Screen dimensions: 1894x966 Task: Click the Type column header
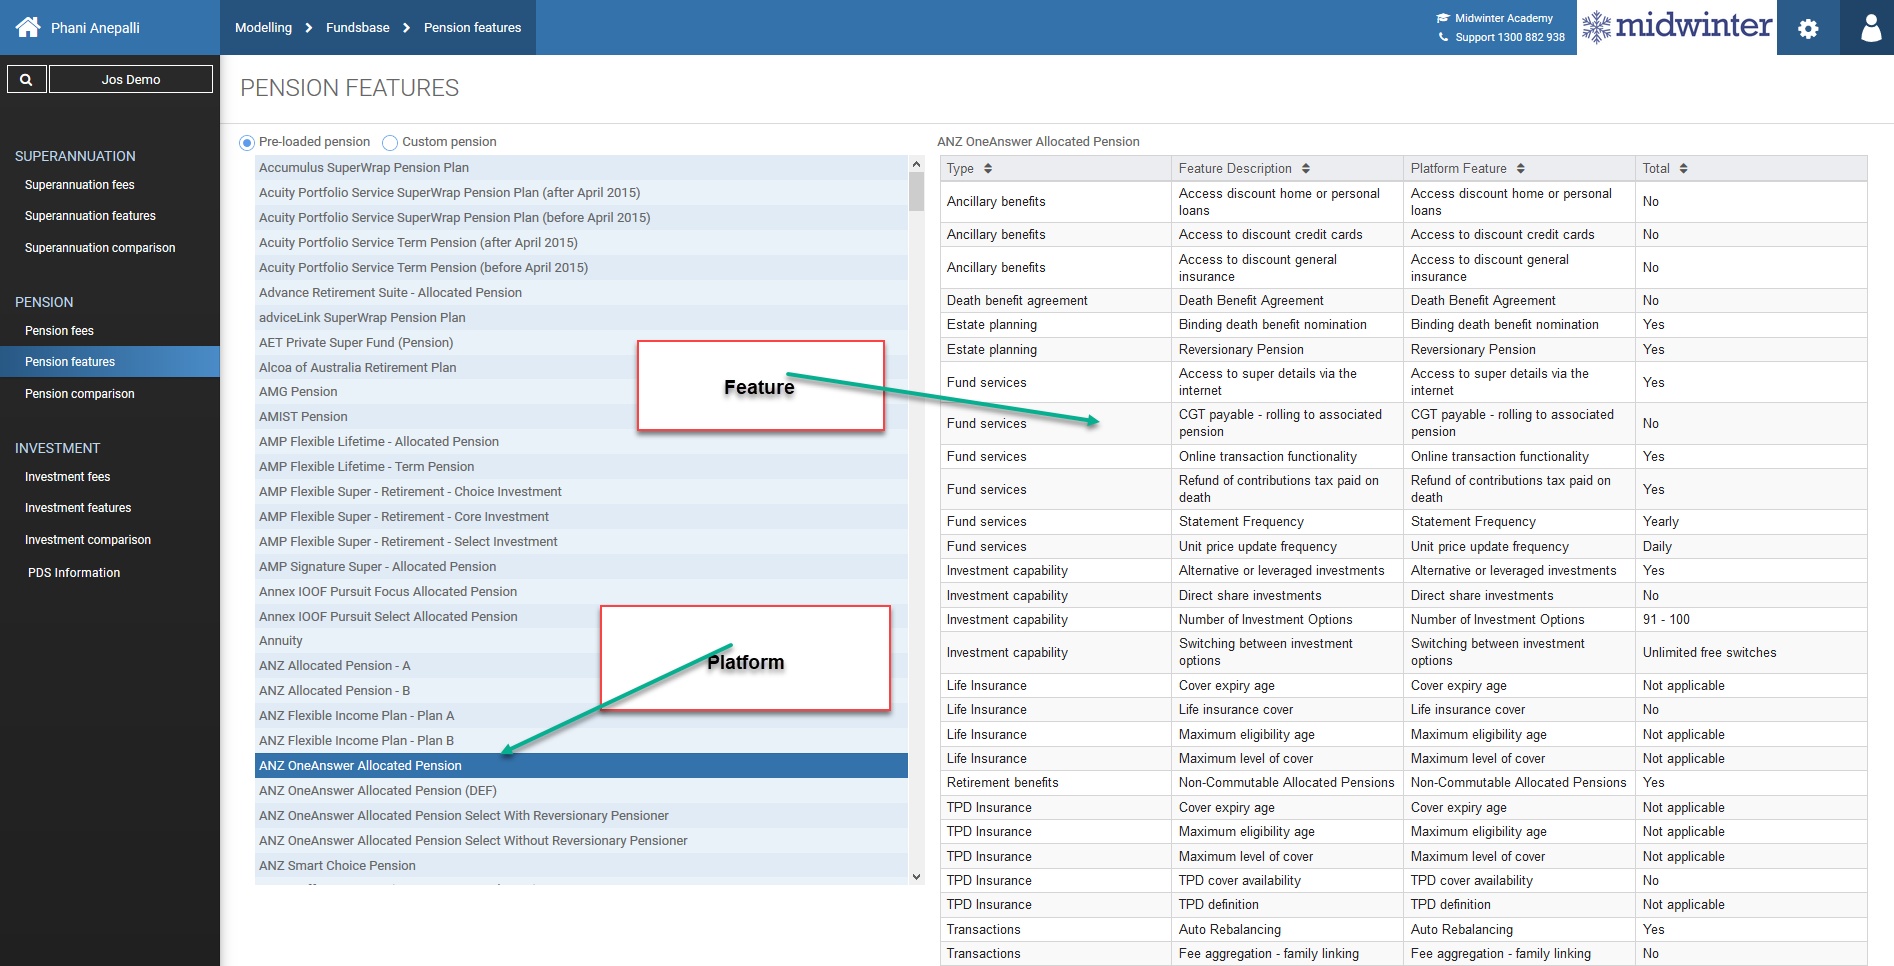1055,168
